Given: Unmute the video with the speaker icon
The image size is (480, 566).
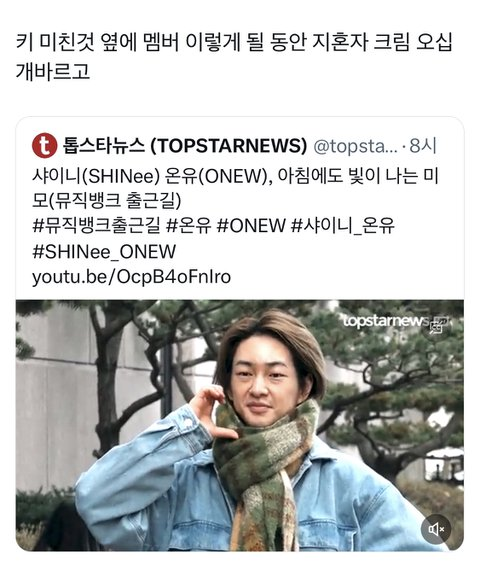Looking at the screenshot, I should (x=436, y=529).
